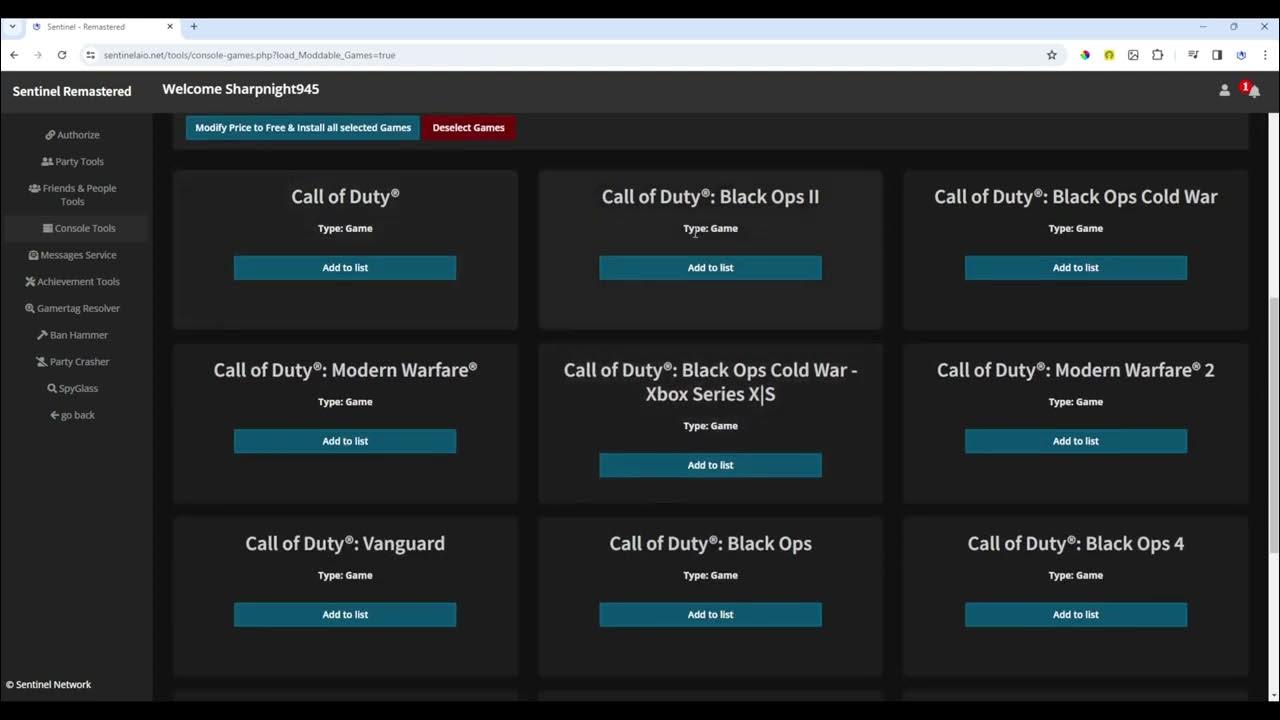The image size is (1280, 720).
Task: Click the Welcome Sharpnight945 heading
Action: pos(241,89)
